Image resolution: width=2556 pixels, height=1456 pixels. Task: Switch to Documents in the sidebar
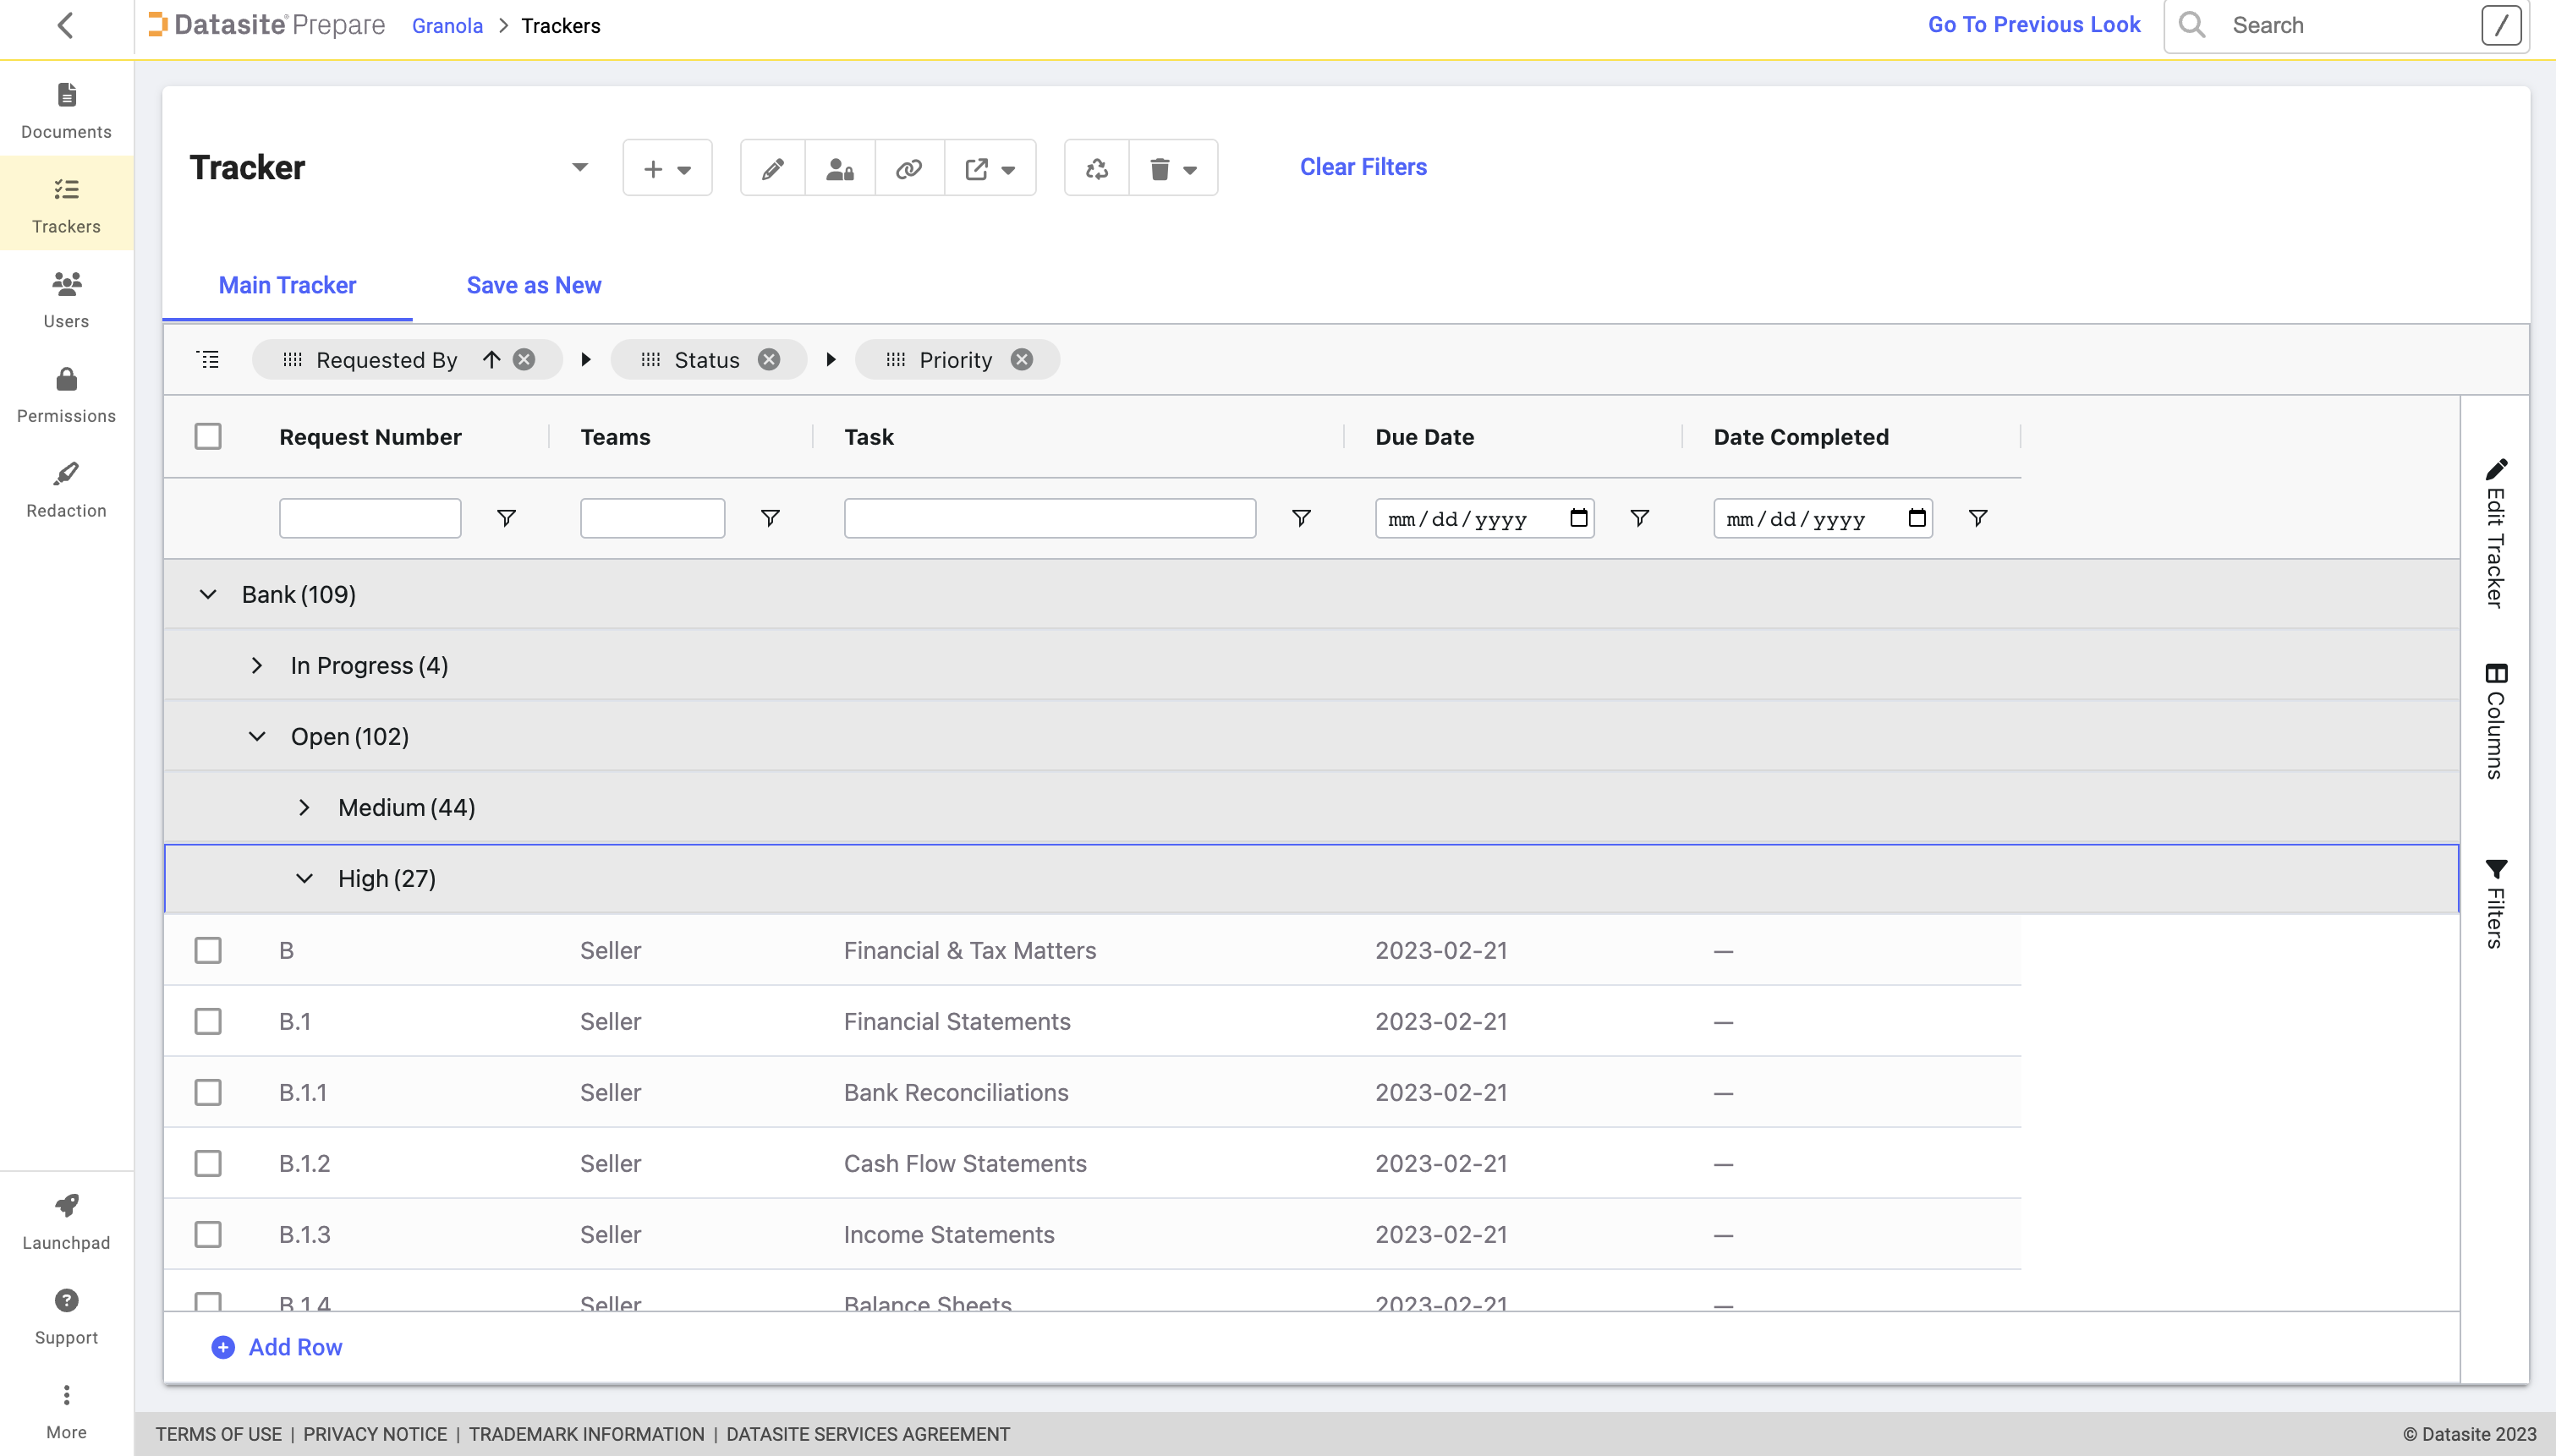coord(66,109)
